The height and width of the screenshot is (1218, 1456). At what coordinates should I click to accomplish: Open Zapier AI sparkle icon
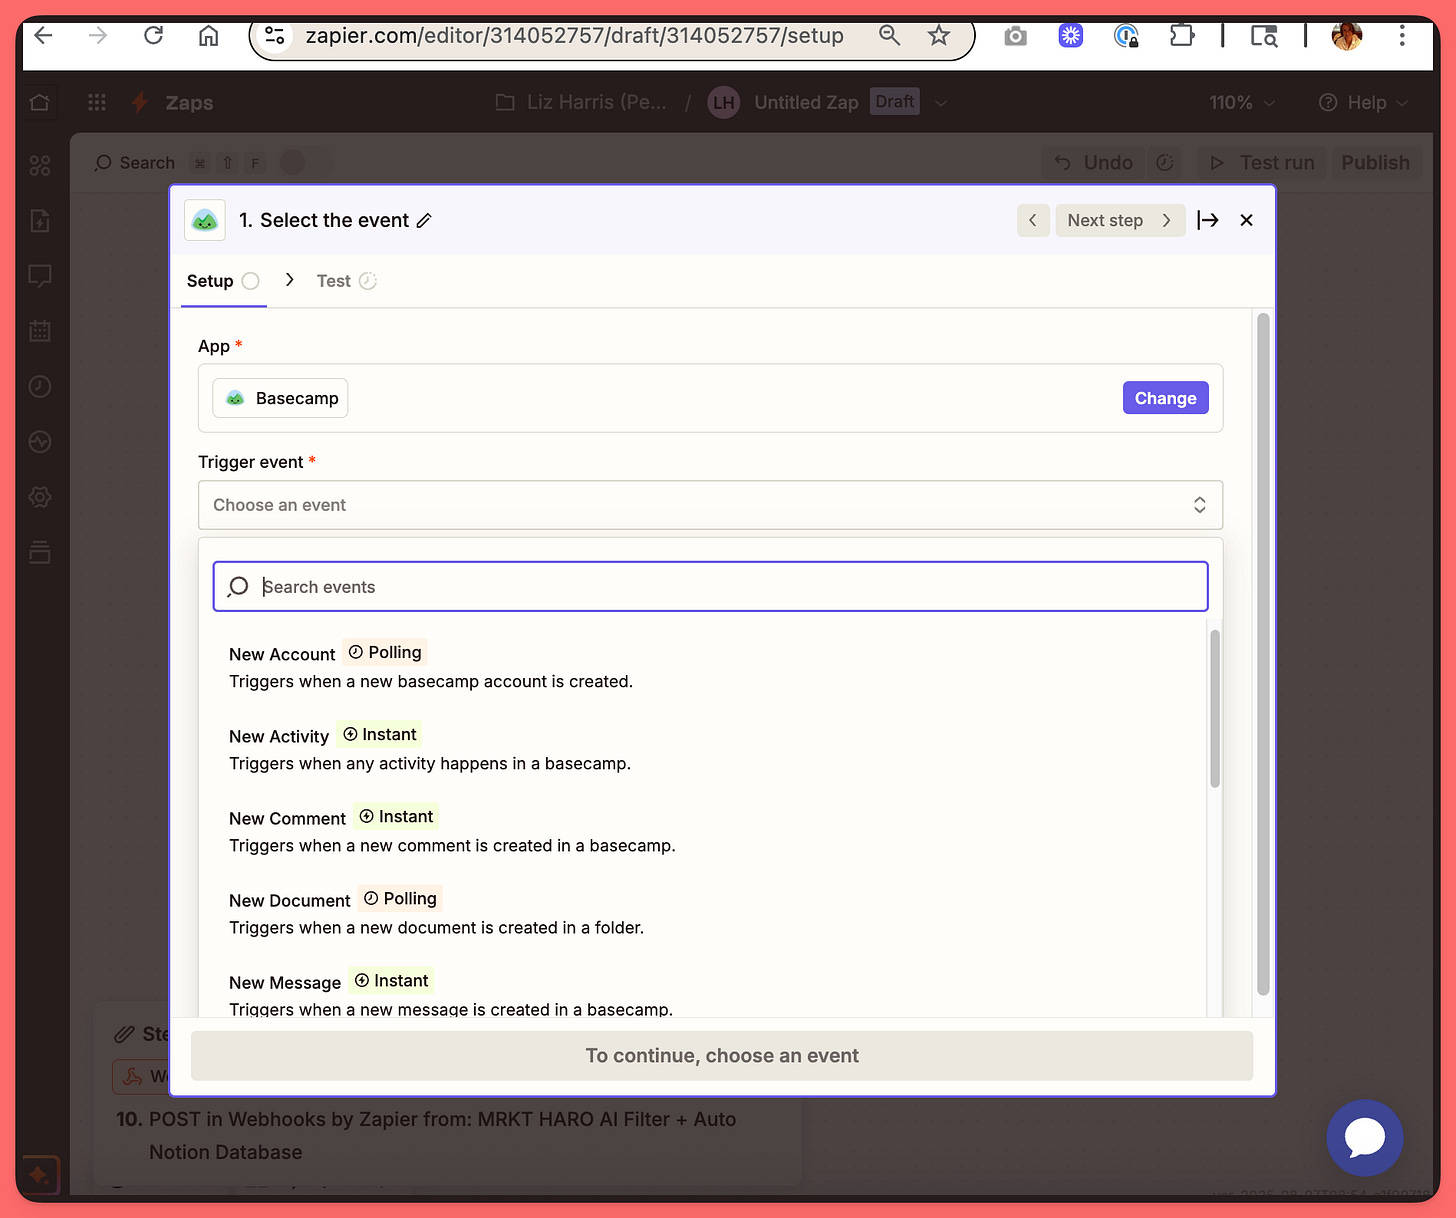tap(39, 1175)
